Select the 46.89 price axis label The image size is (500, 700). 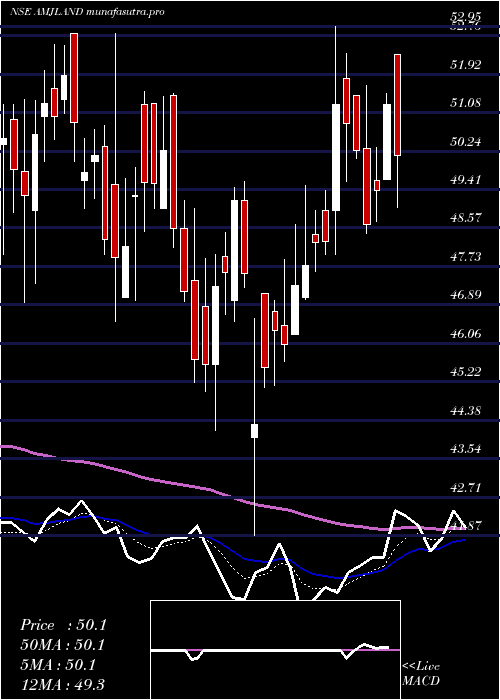pos(466,295)
